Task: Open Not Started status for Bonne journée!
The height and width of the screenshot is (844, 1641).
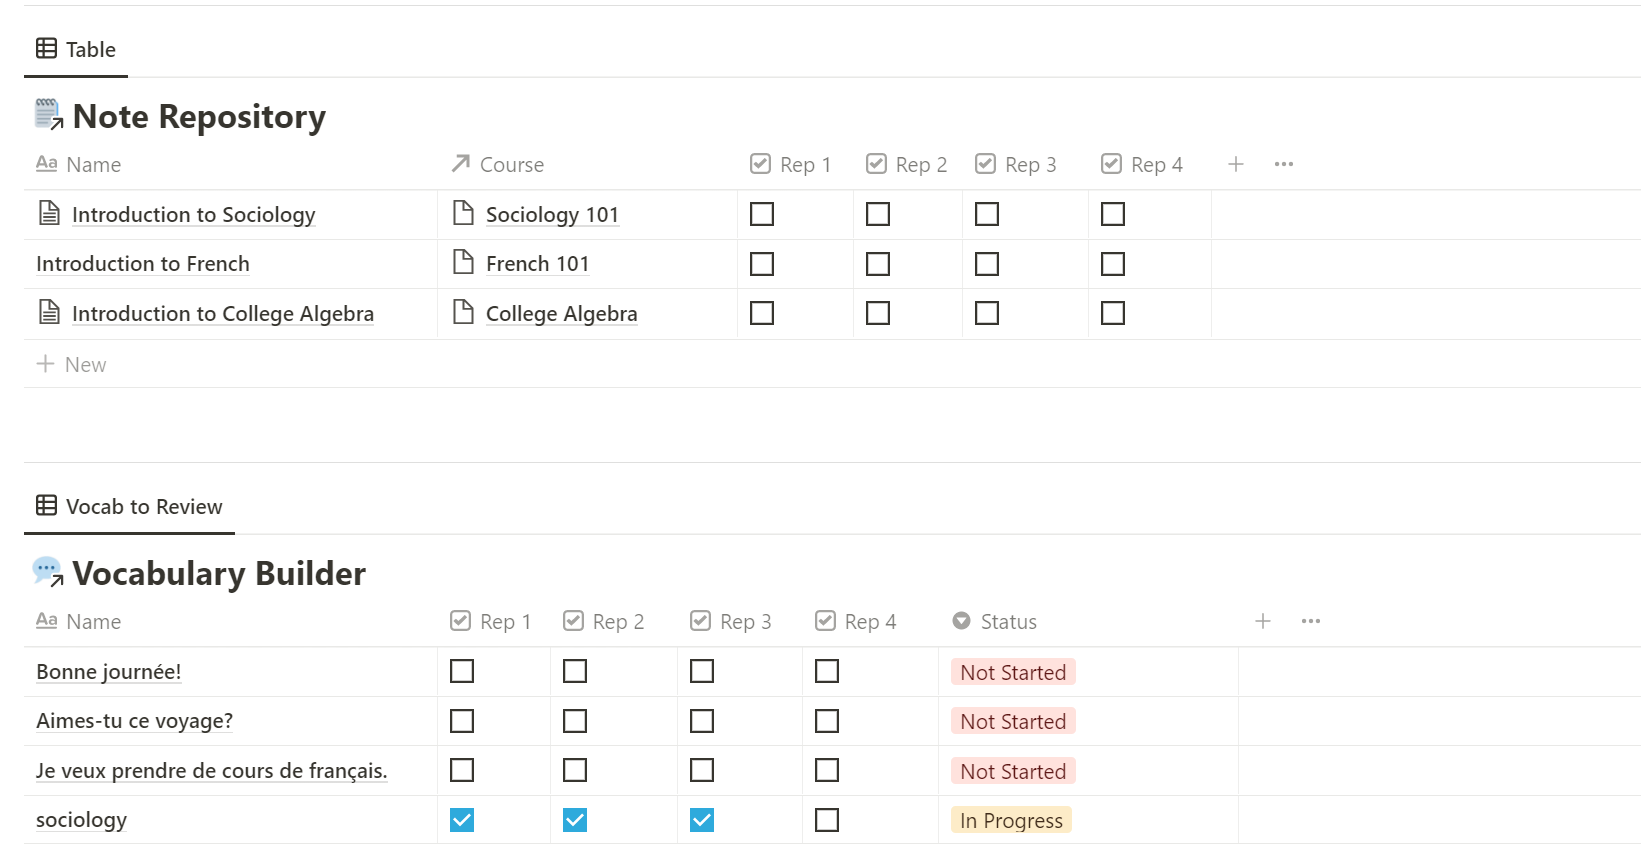Action: [x=1013, y=672]
